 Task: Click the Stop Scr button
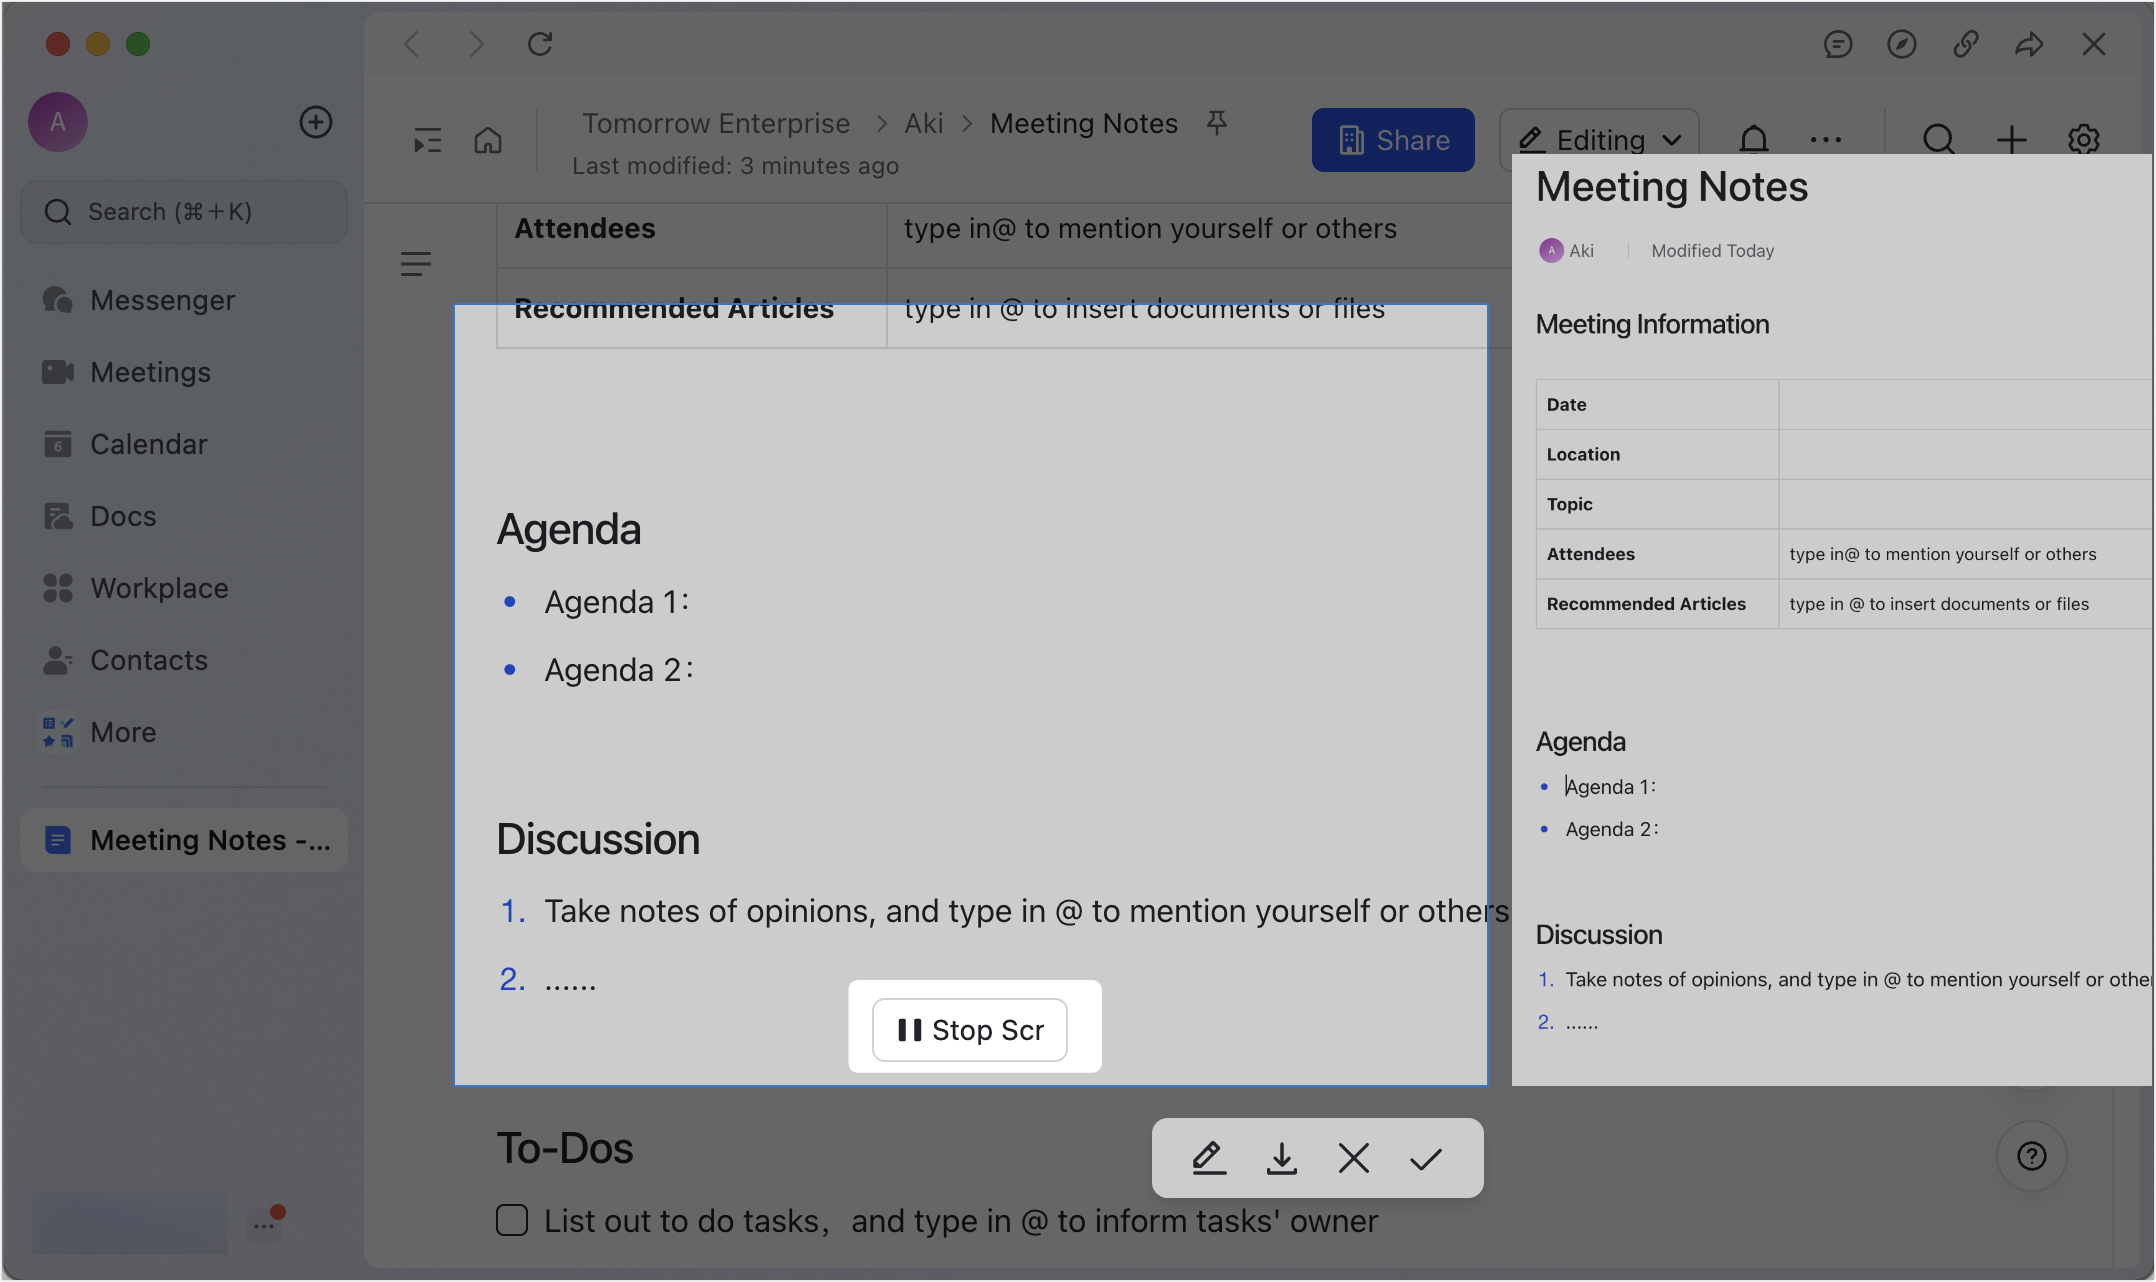pos(969,1030)
